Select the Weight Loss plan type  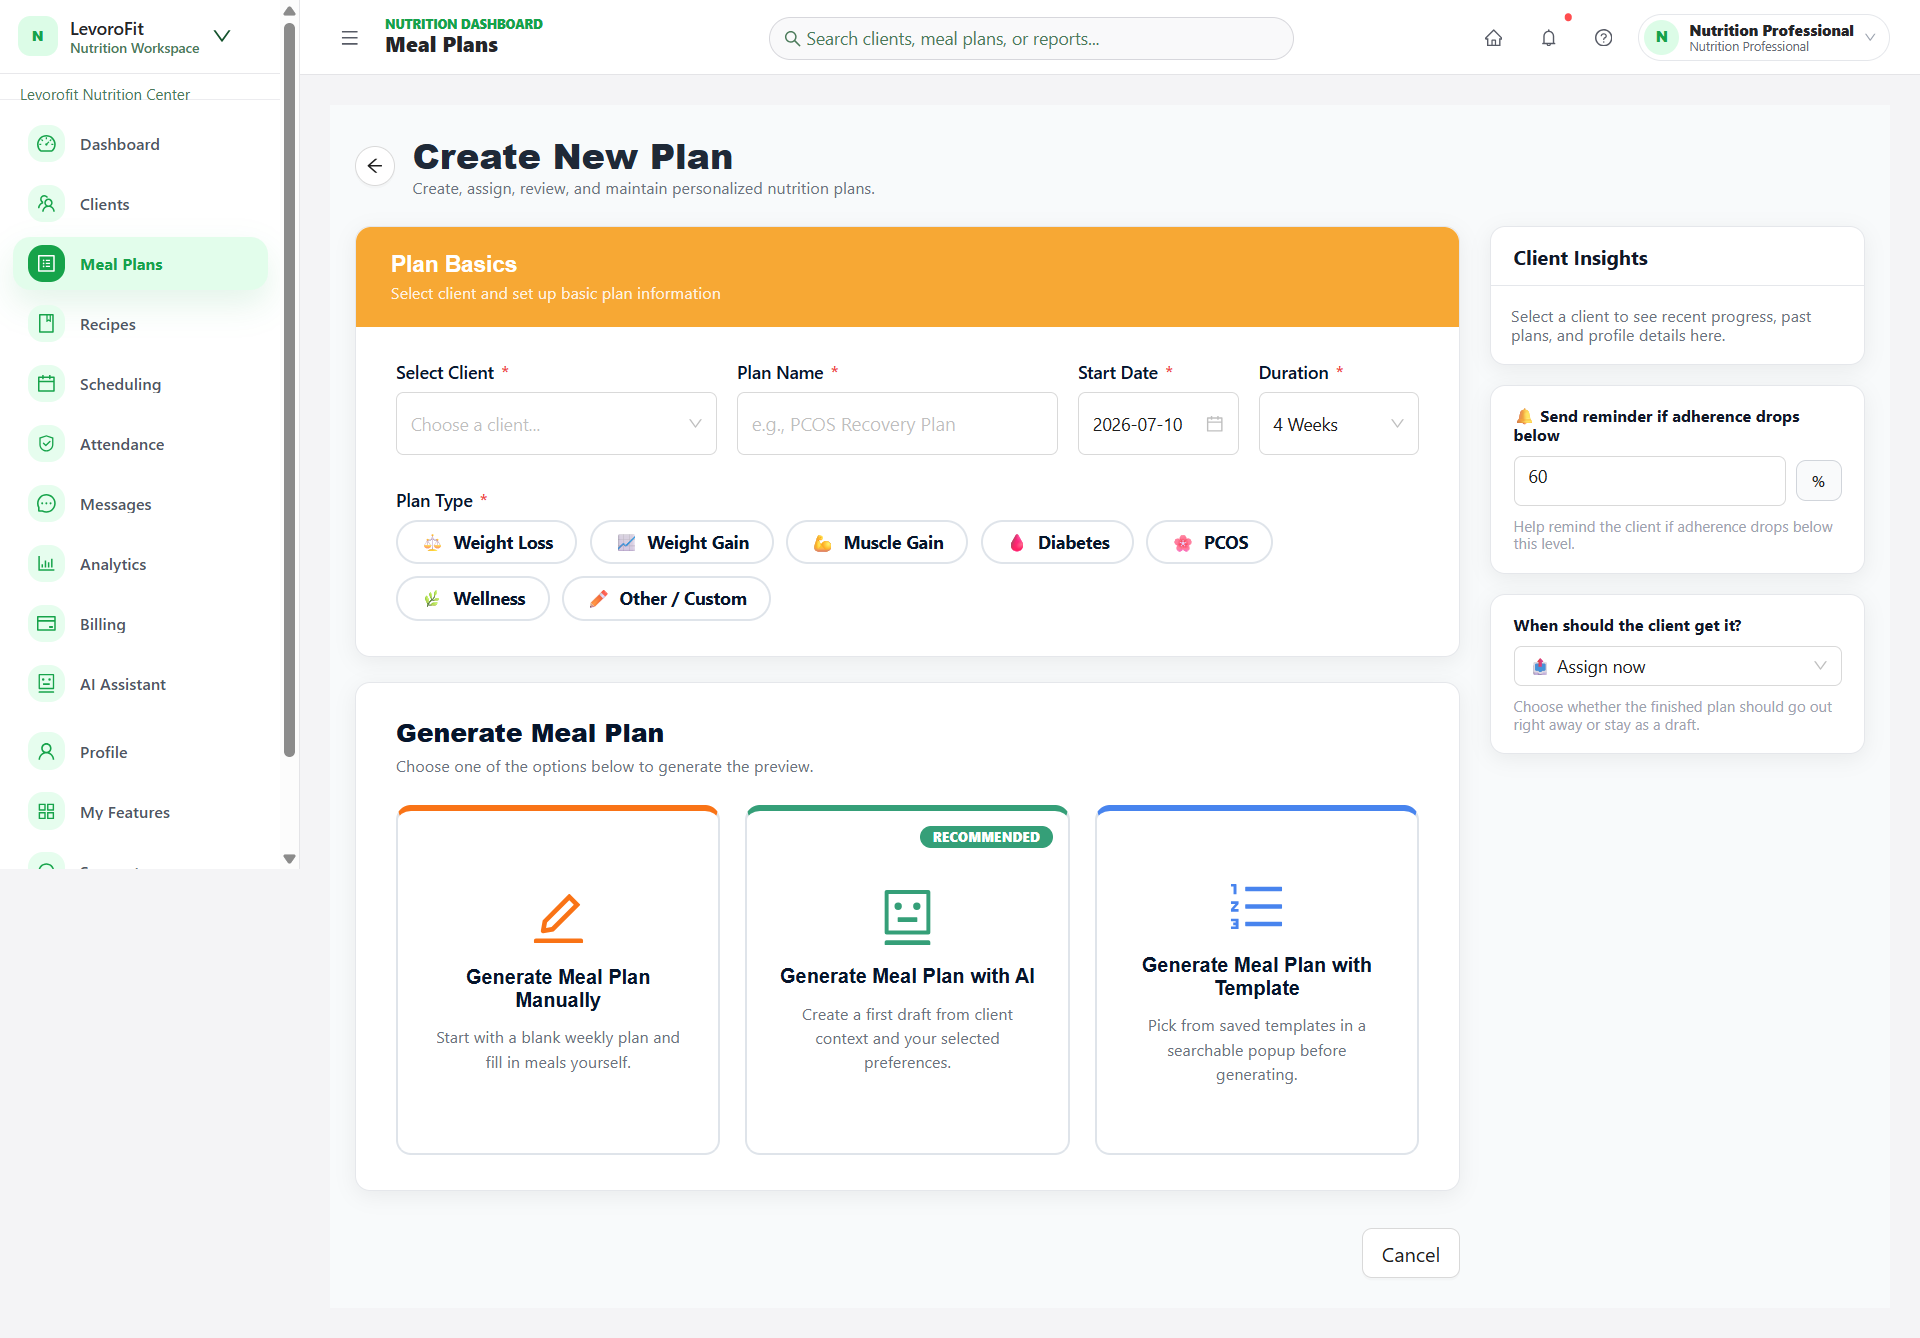click(486, 542)
